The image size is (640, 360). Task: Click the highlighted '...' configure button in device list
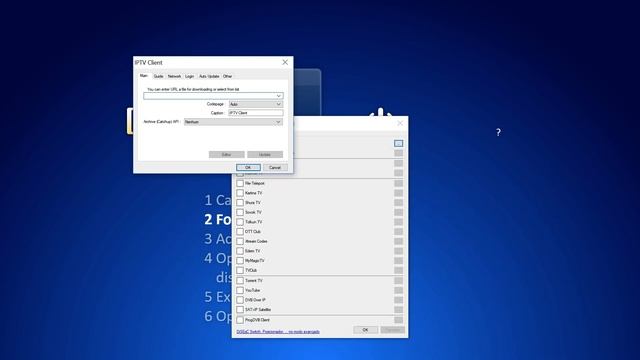(398, 143)
